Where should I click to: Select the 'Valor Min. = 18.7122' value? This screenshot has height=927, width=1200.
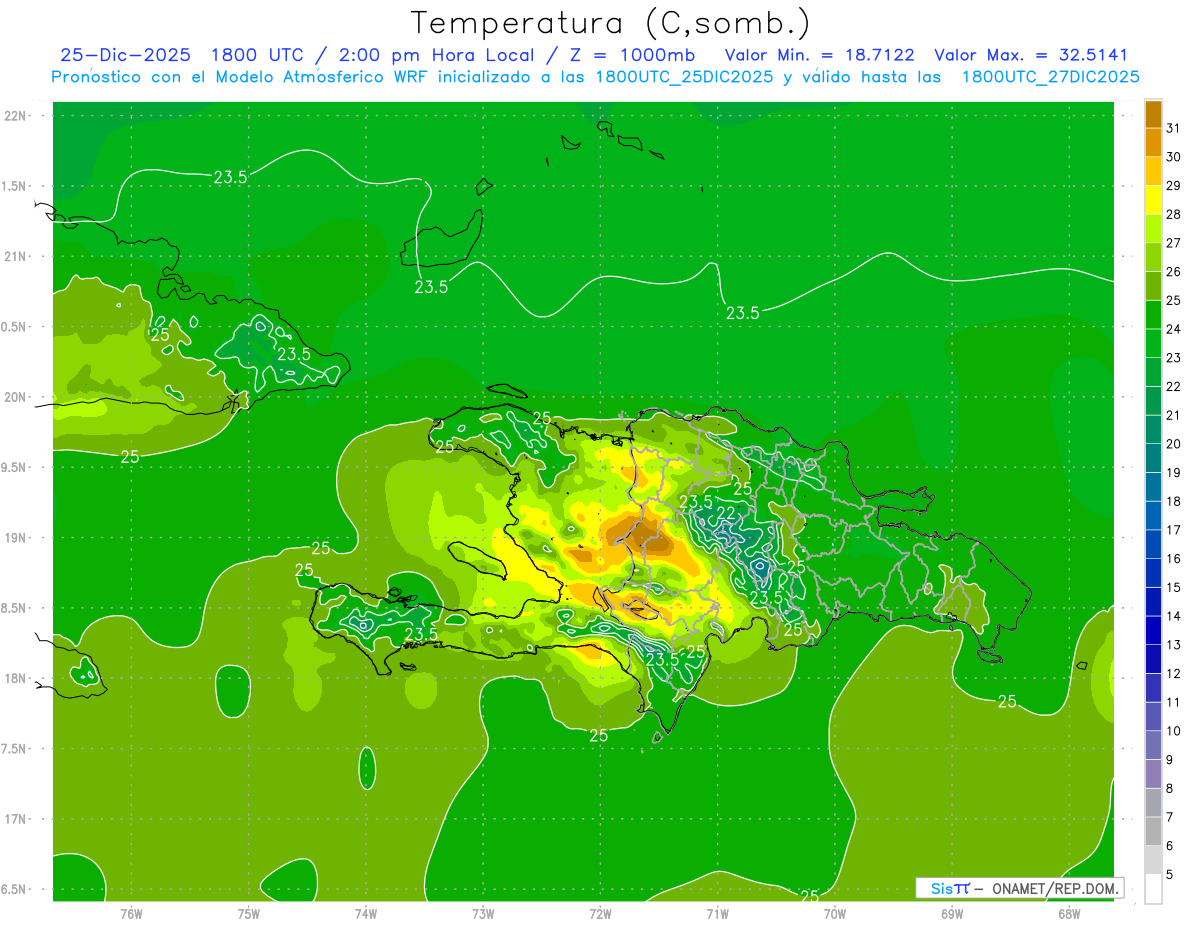pos(819,55)
